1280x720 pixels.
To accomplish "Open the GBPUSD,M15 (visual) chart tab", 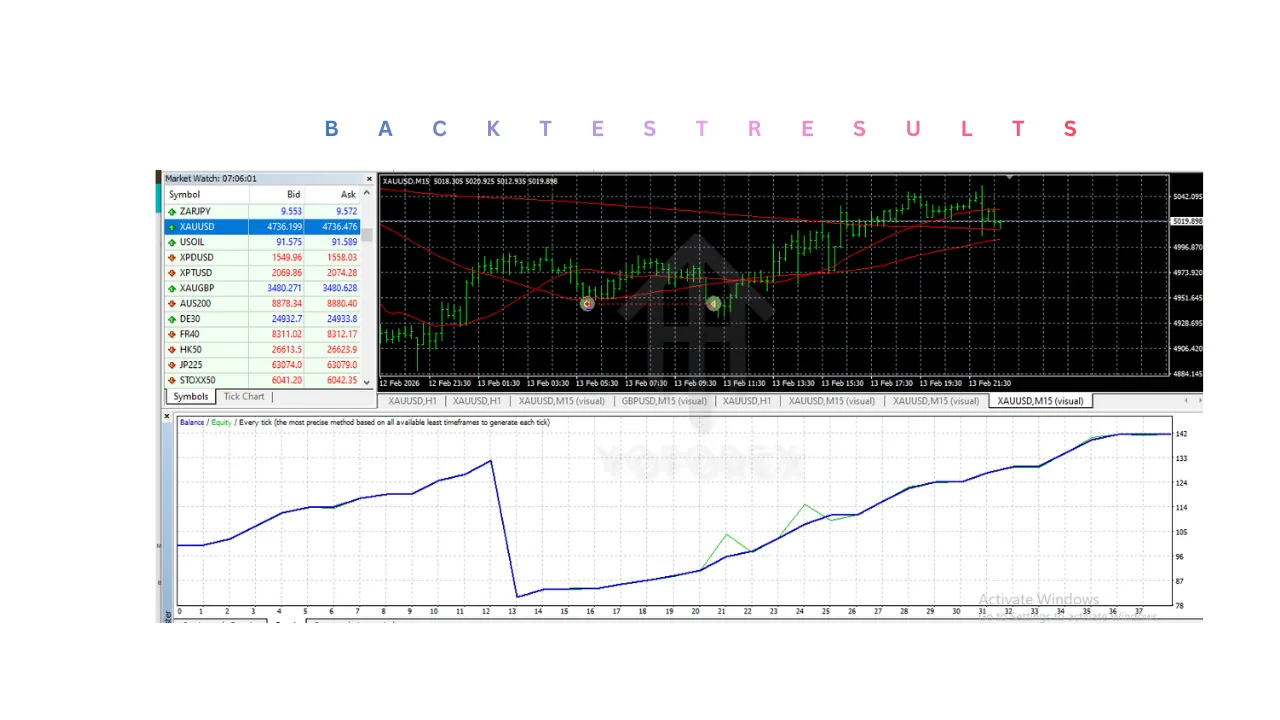I will coord(664,401).
